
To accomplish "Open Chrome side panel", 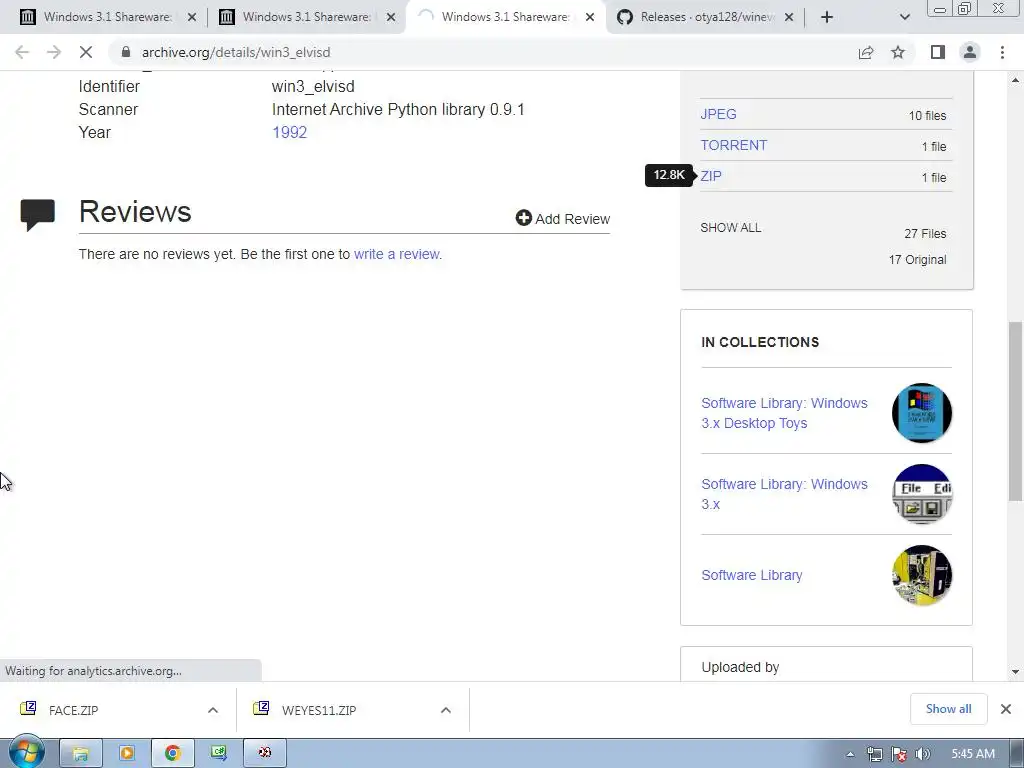I will [x=938, y=52].
